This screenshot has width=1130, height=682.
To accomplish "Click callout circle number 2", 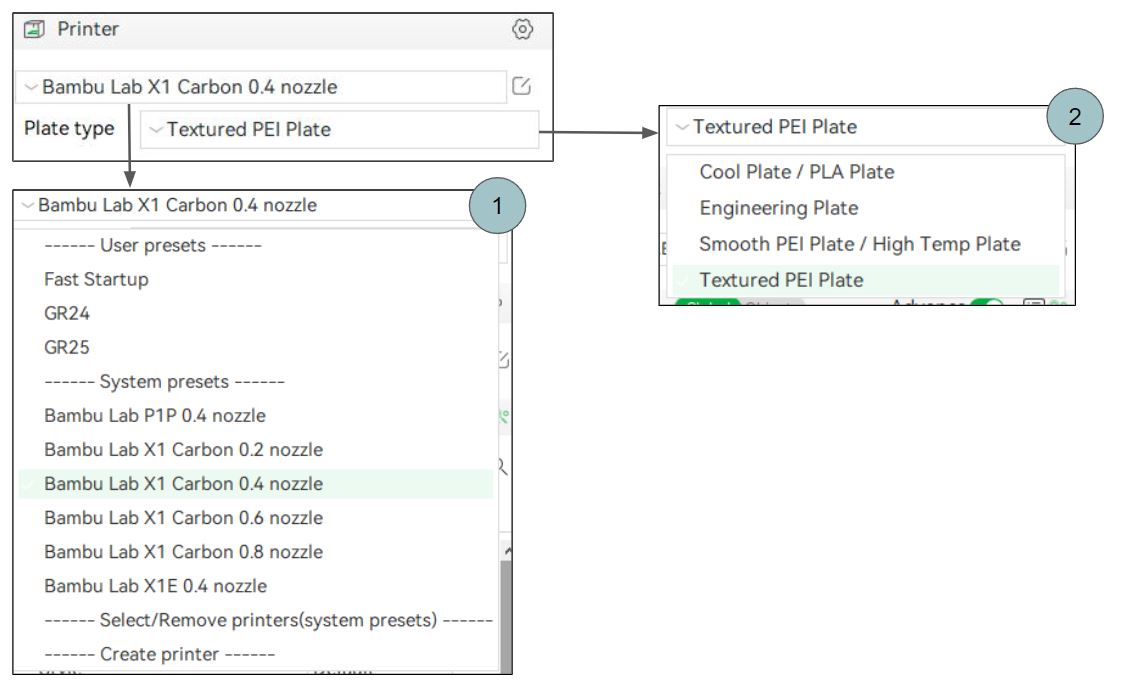I will (x=1074, y=117).
